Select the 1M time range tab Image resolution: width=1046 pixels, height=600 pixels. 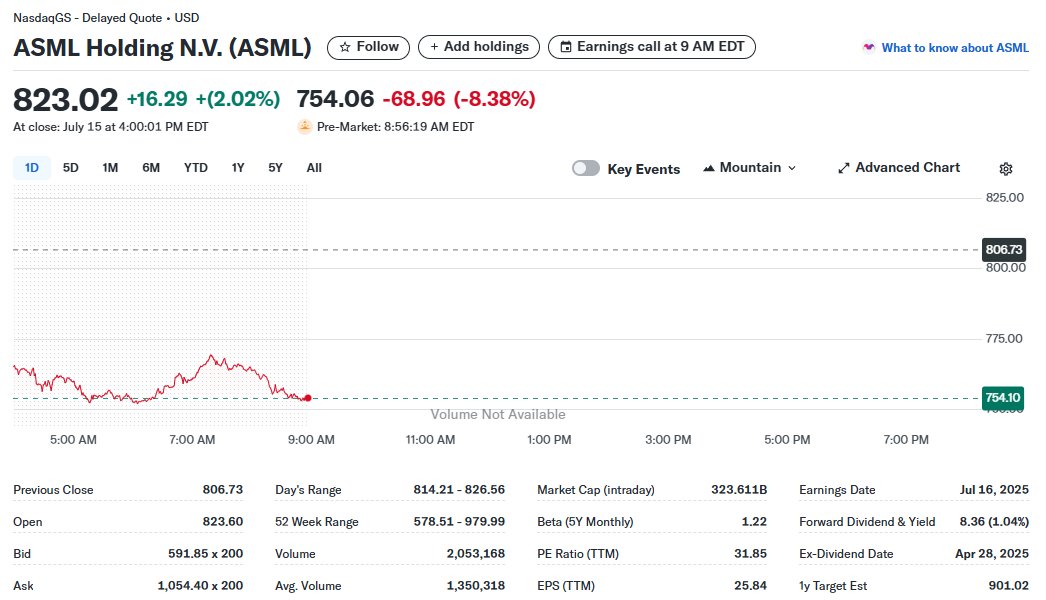click(110, 168)
